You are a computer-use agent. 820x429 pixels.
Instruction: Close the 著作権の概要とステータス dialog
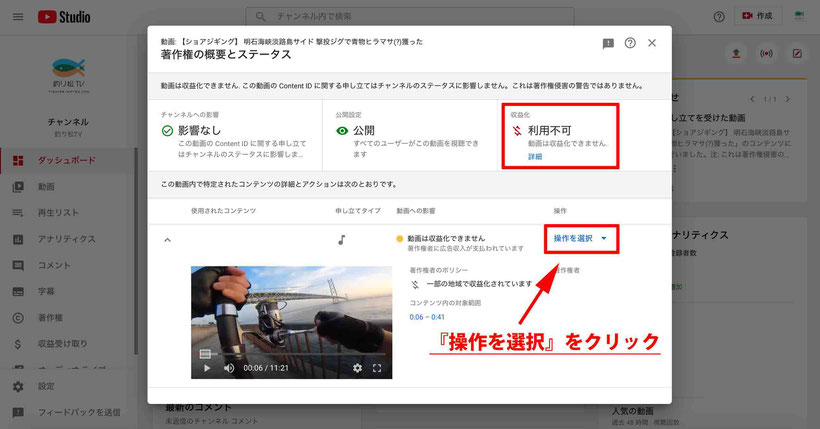652,43
